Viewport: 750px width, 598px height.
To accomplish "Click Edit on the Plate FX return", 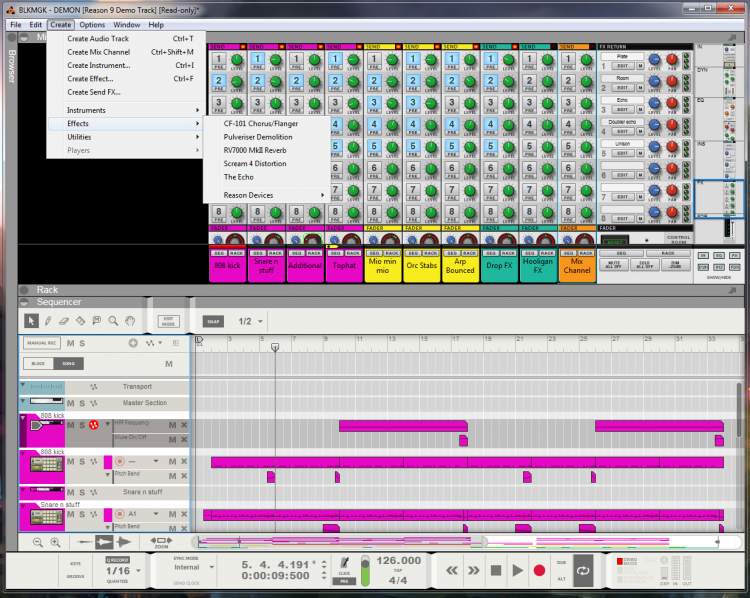I will coord(622,66).
